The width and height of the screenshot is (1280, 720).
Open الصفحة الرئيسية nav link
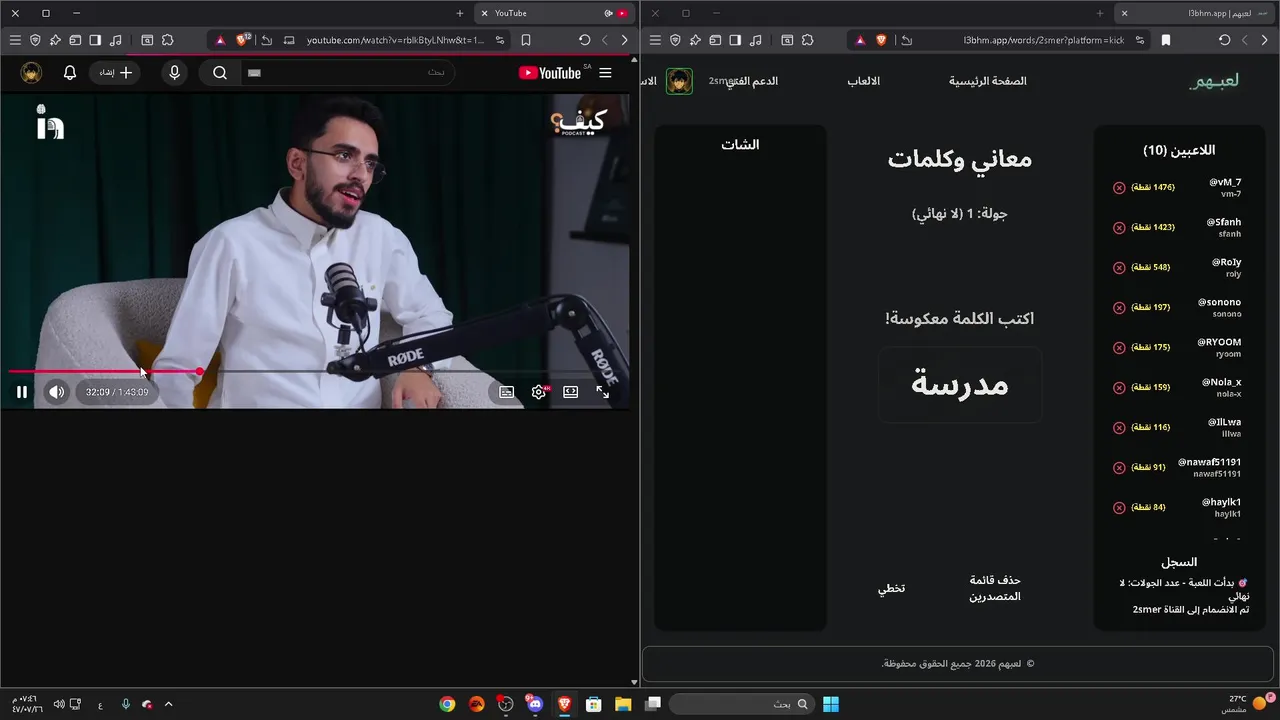tap(988, 81)
